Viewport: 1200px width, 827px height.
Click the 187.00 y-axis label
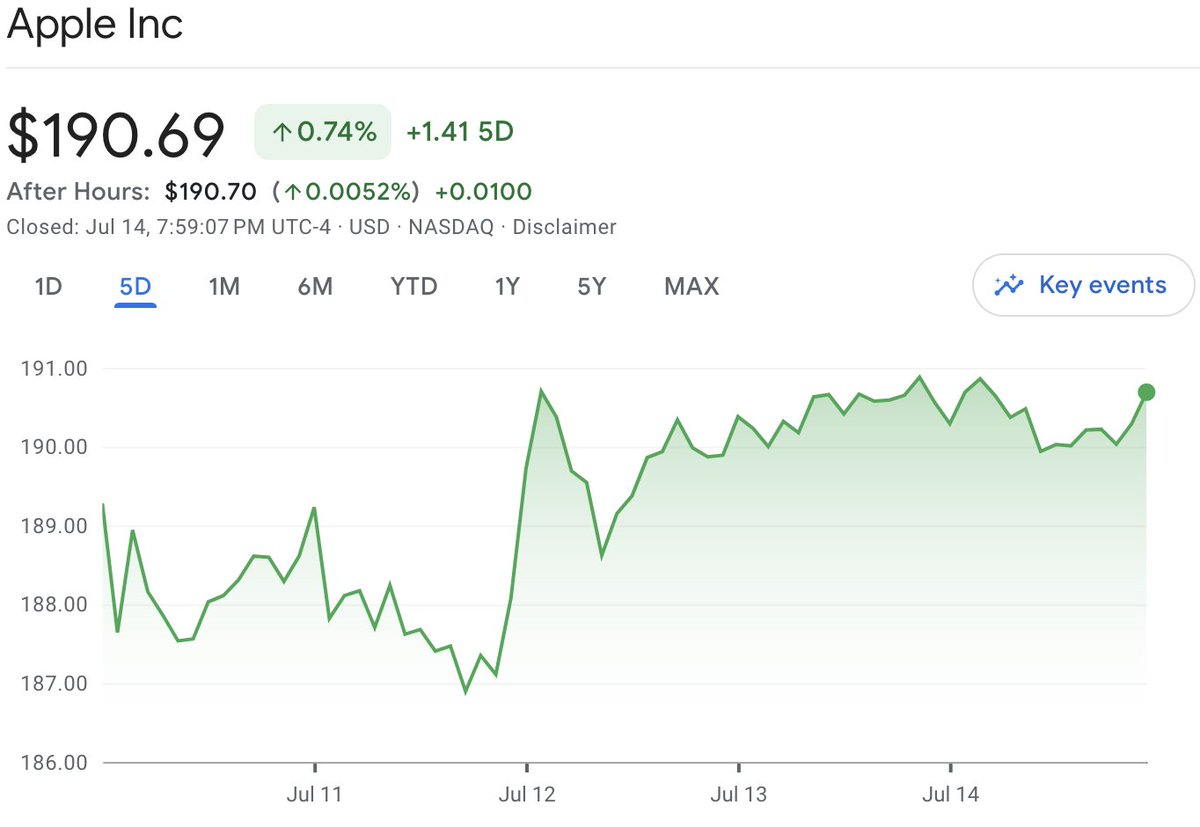coord(53,684)
